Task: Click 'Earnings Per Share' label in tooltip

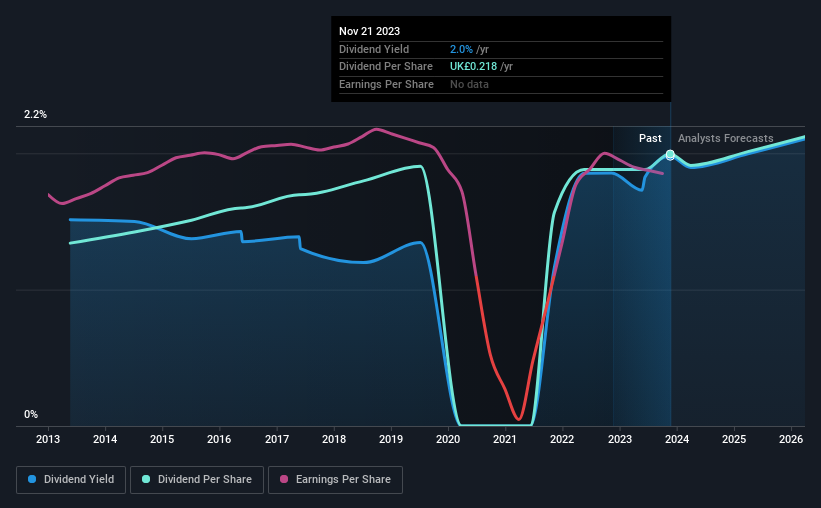Action: (x=386, y=84)
